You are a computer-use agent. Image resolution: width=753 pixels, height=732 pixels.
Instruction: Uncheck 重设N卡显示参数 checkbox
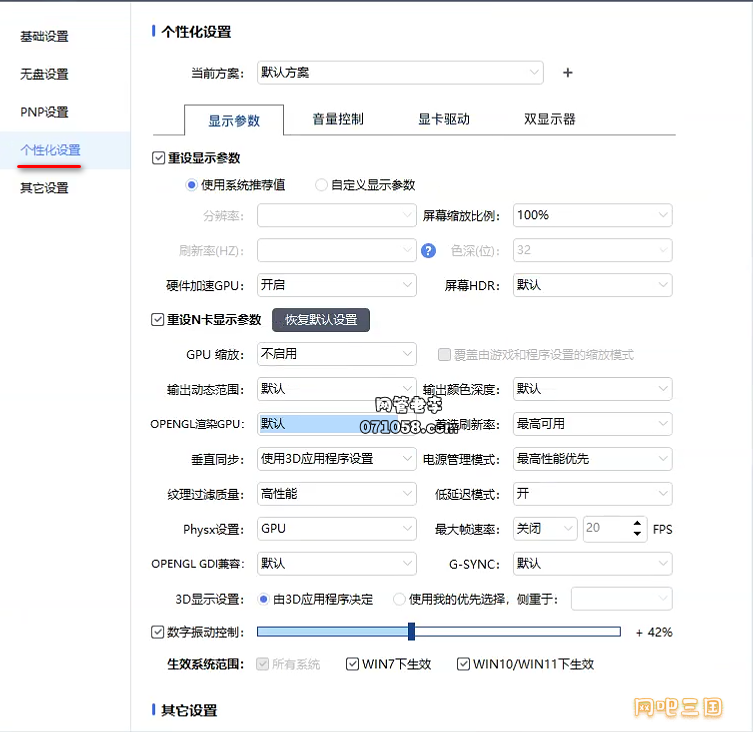(x=158, y=320)
